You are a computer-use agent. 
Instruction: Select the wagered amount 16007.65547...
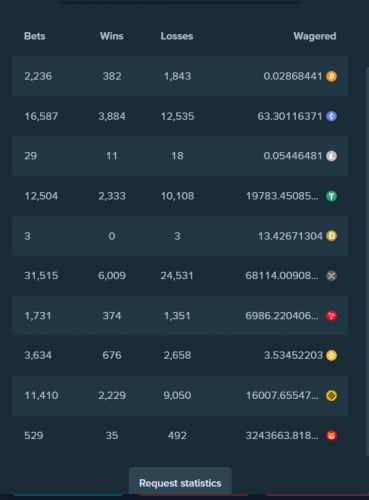[282, 395]
